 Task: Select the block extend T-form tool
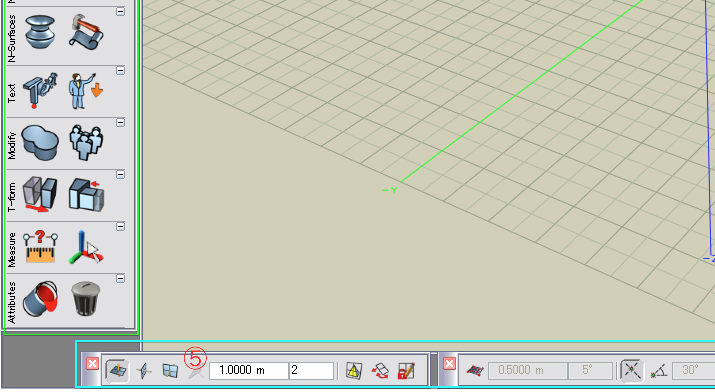[87, 195]
